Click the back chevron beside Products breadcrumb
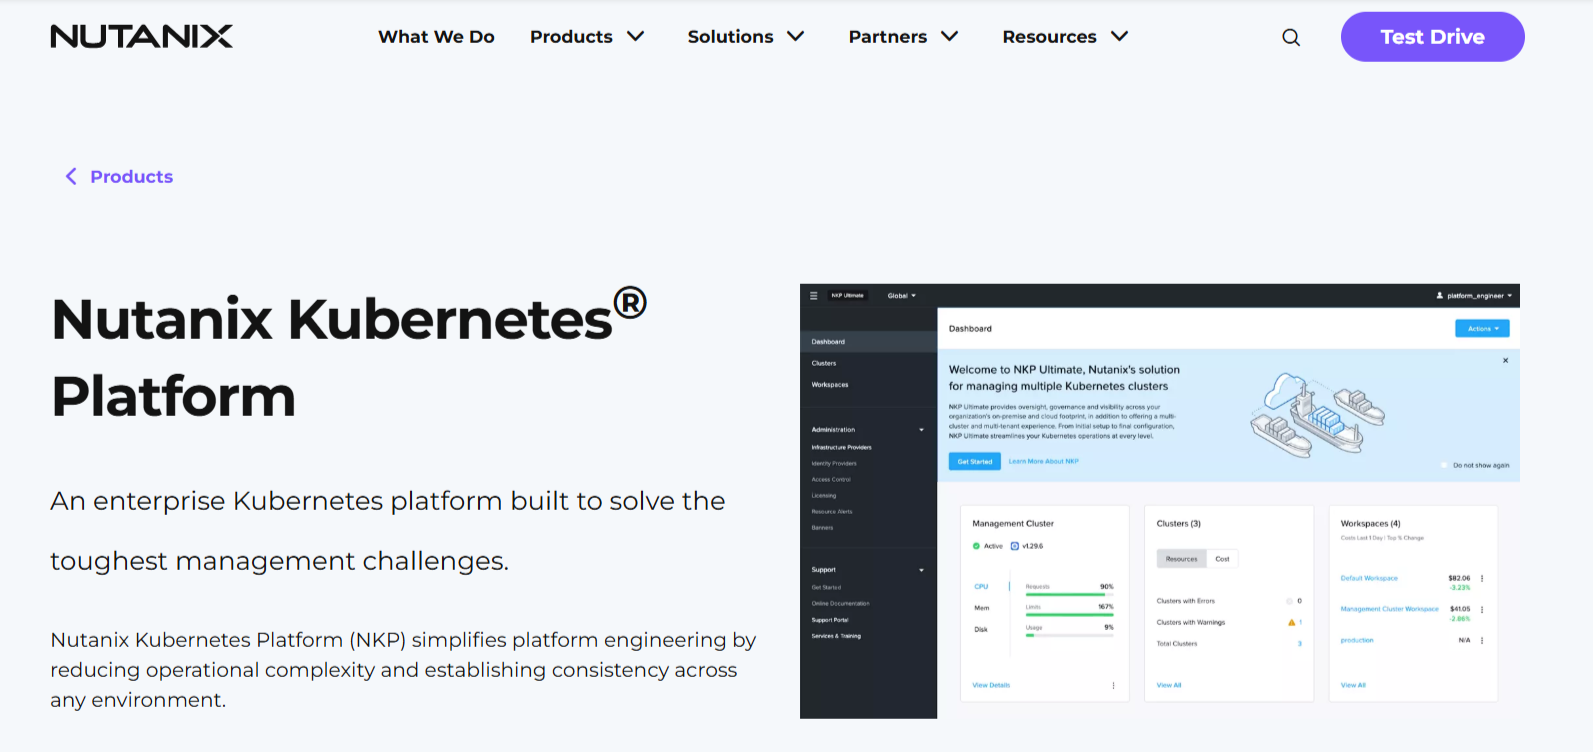 [71, 177]
